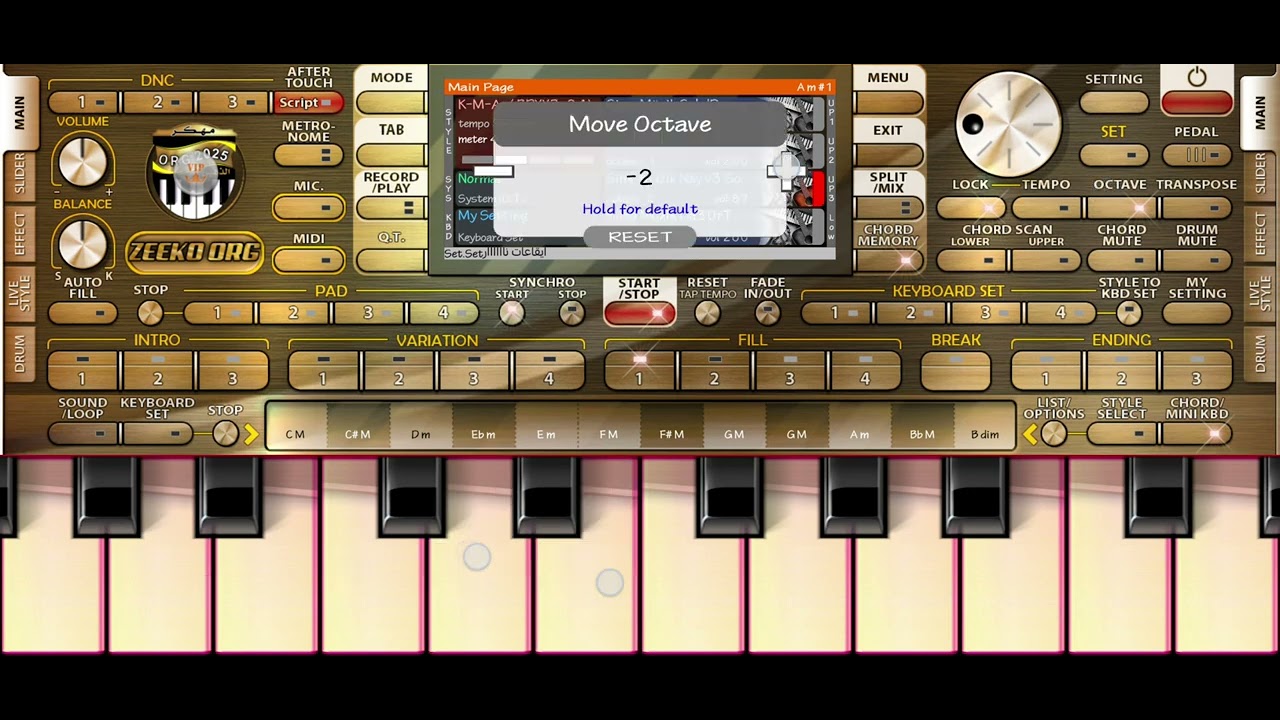
Task: Click the Break button
Action: coord(955,370)
